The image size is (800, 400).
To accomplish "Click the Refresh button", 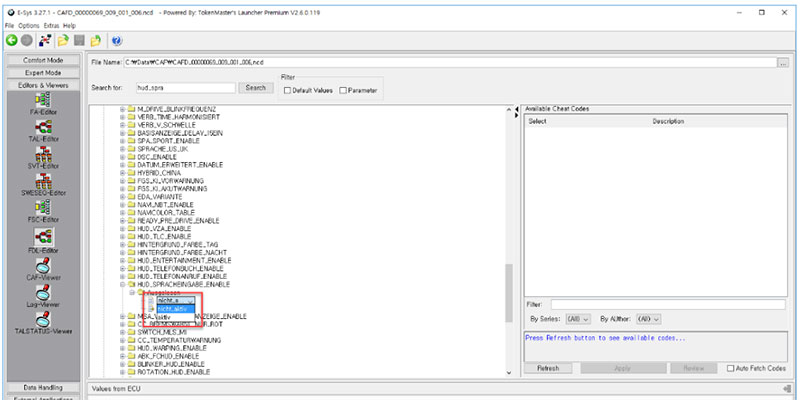I will 548,368.
